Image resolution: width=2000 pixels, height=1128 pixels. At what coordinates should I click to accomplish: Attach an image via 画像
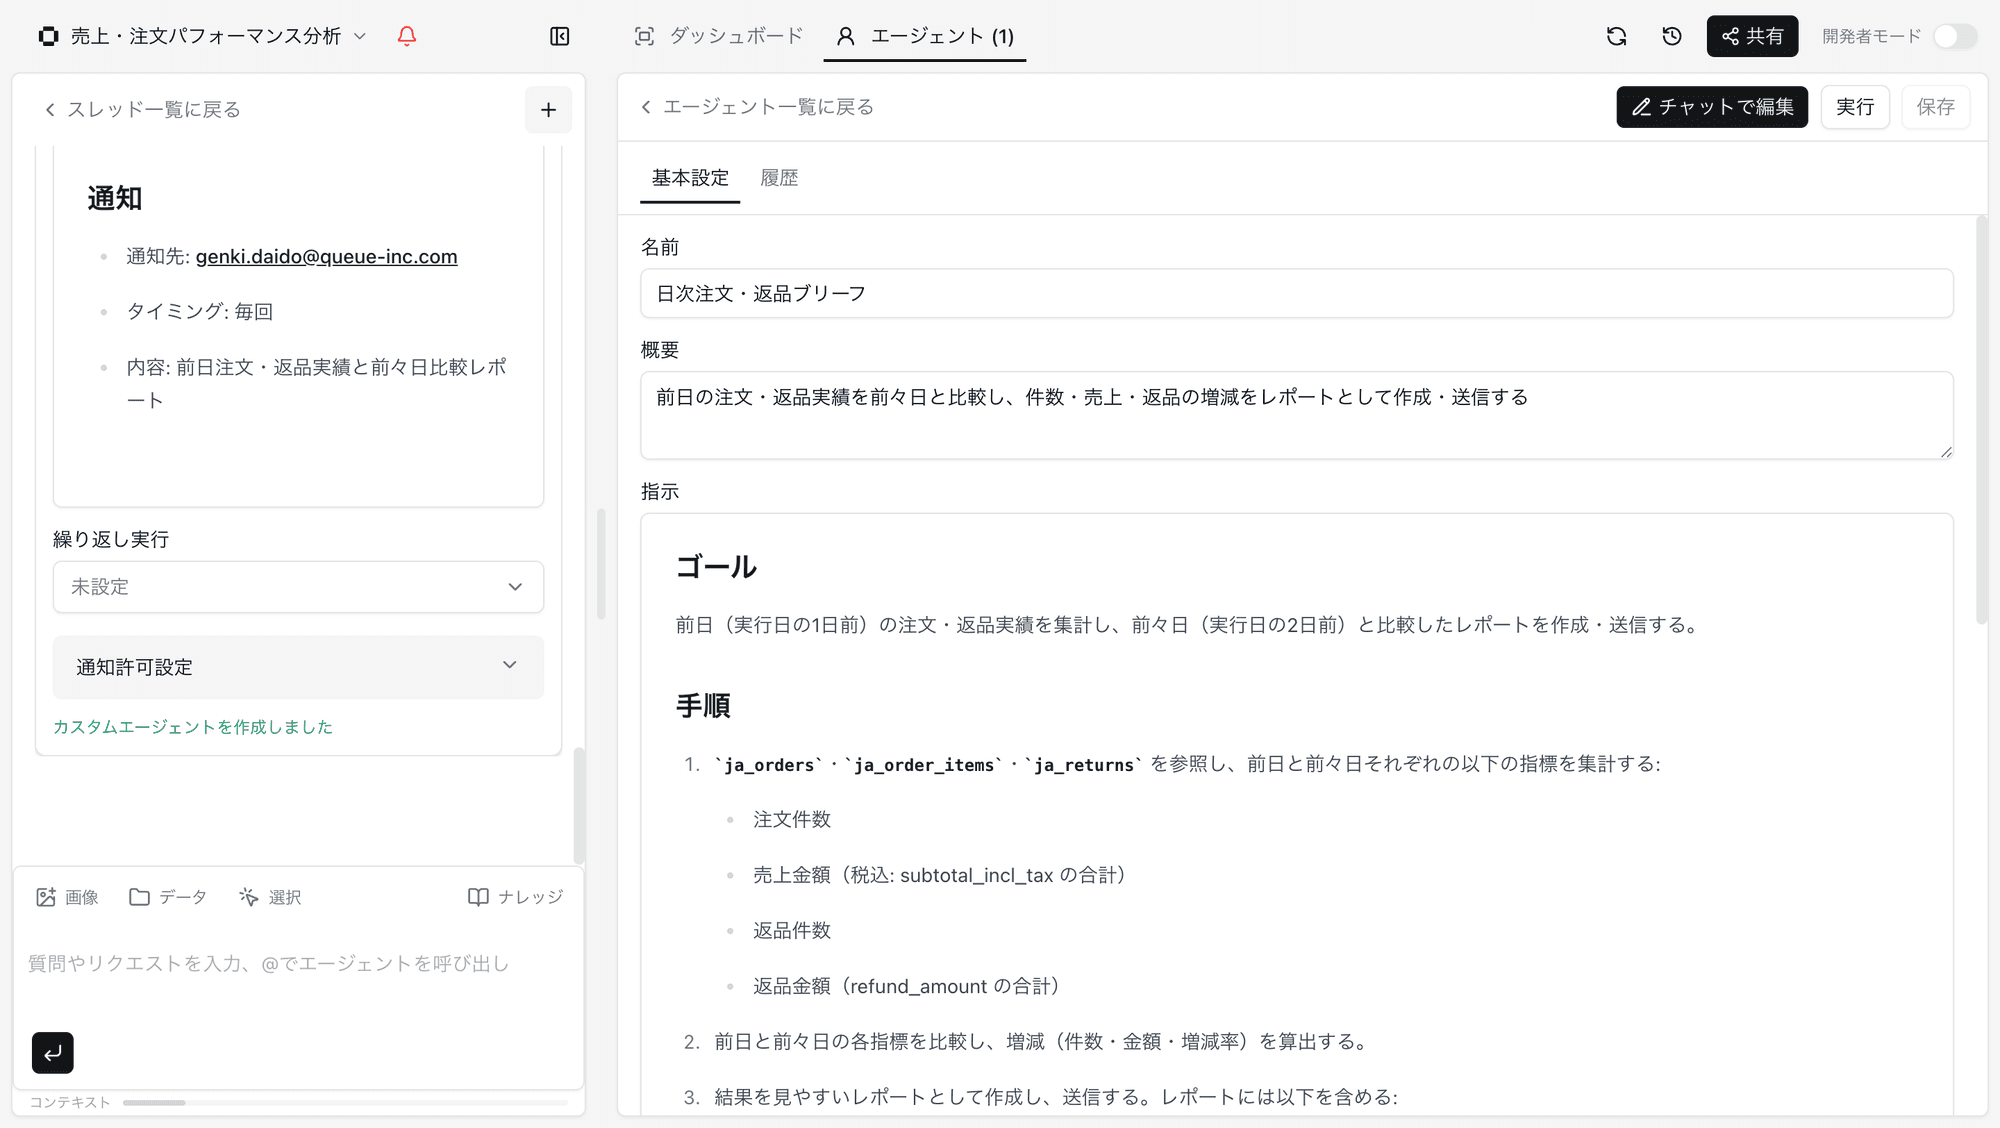67,897
